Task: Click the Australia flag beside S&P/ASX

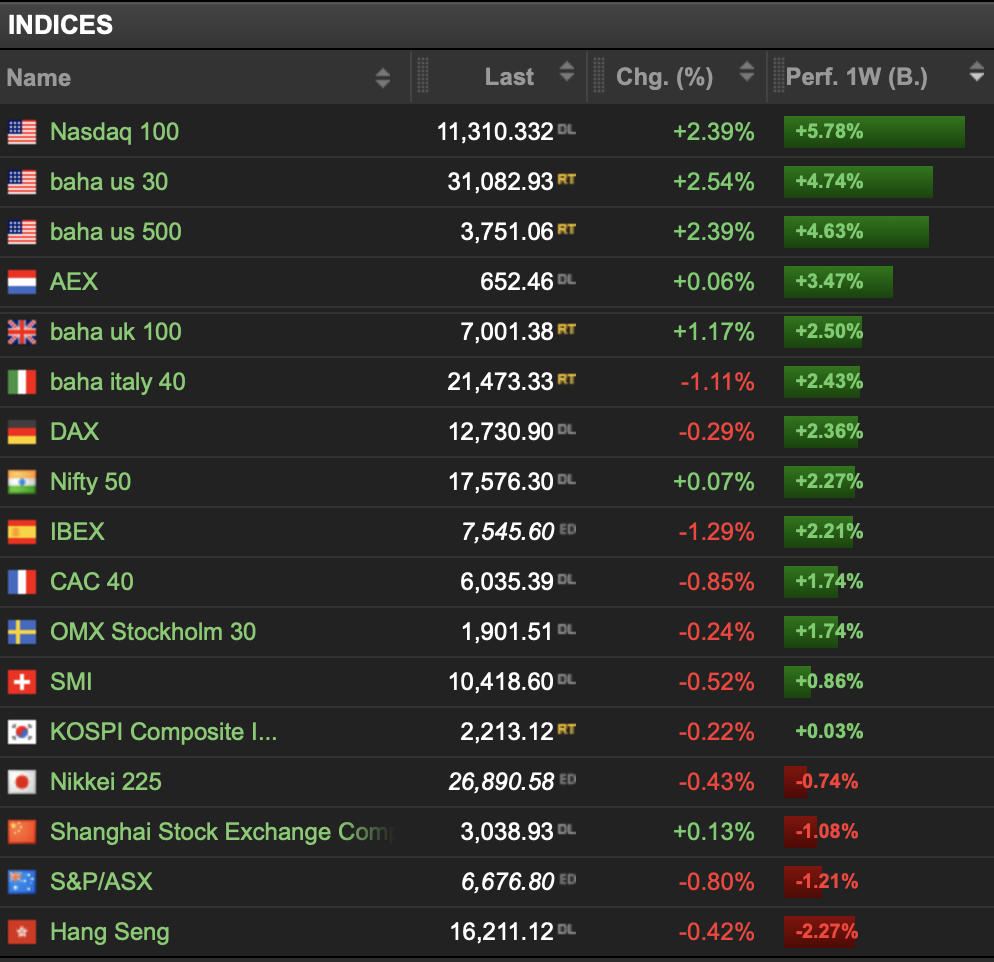Action: (x=22, y=882)
